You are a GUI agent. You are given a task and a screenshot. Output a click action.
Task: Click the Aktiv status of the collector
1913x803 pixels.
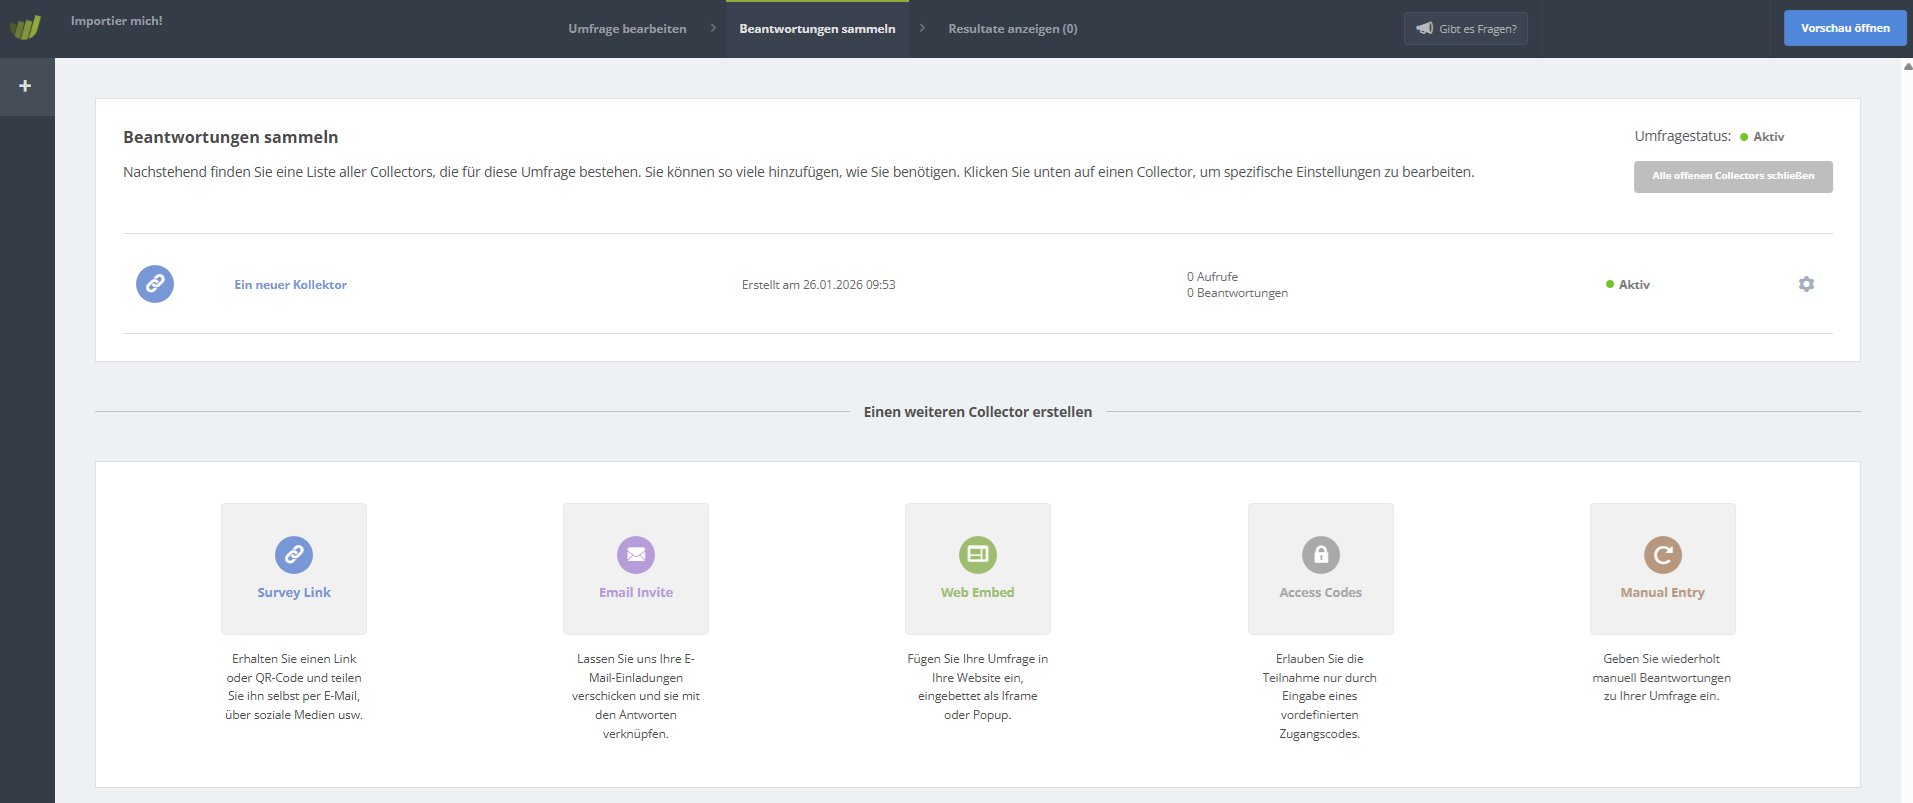coord(1633,285)
